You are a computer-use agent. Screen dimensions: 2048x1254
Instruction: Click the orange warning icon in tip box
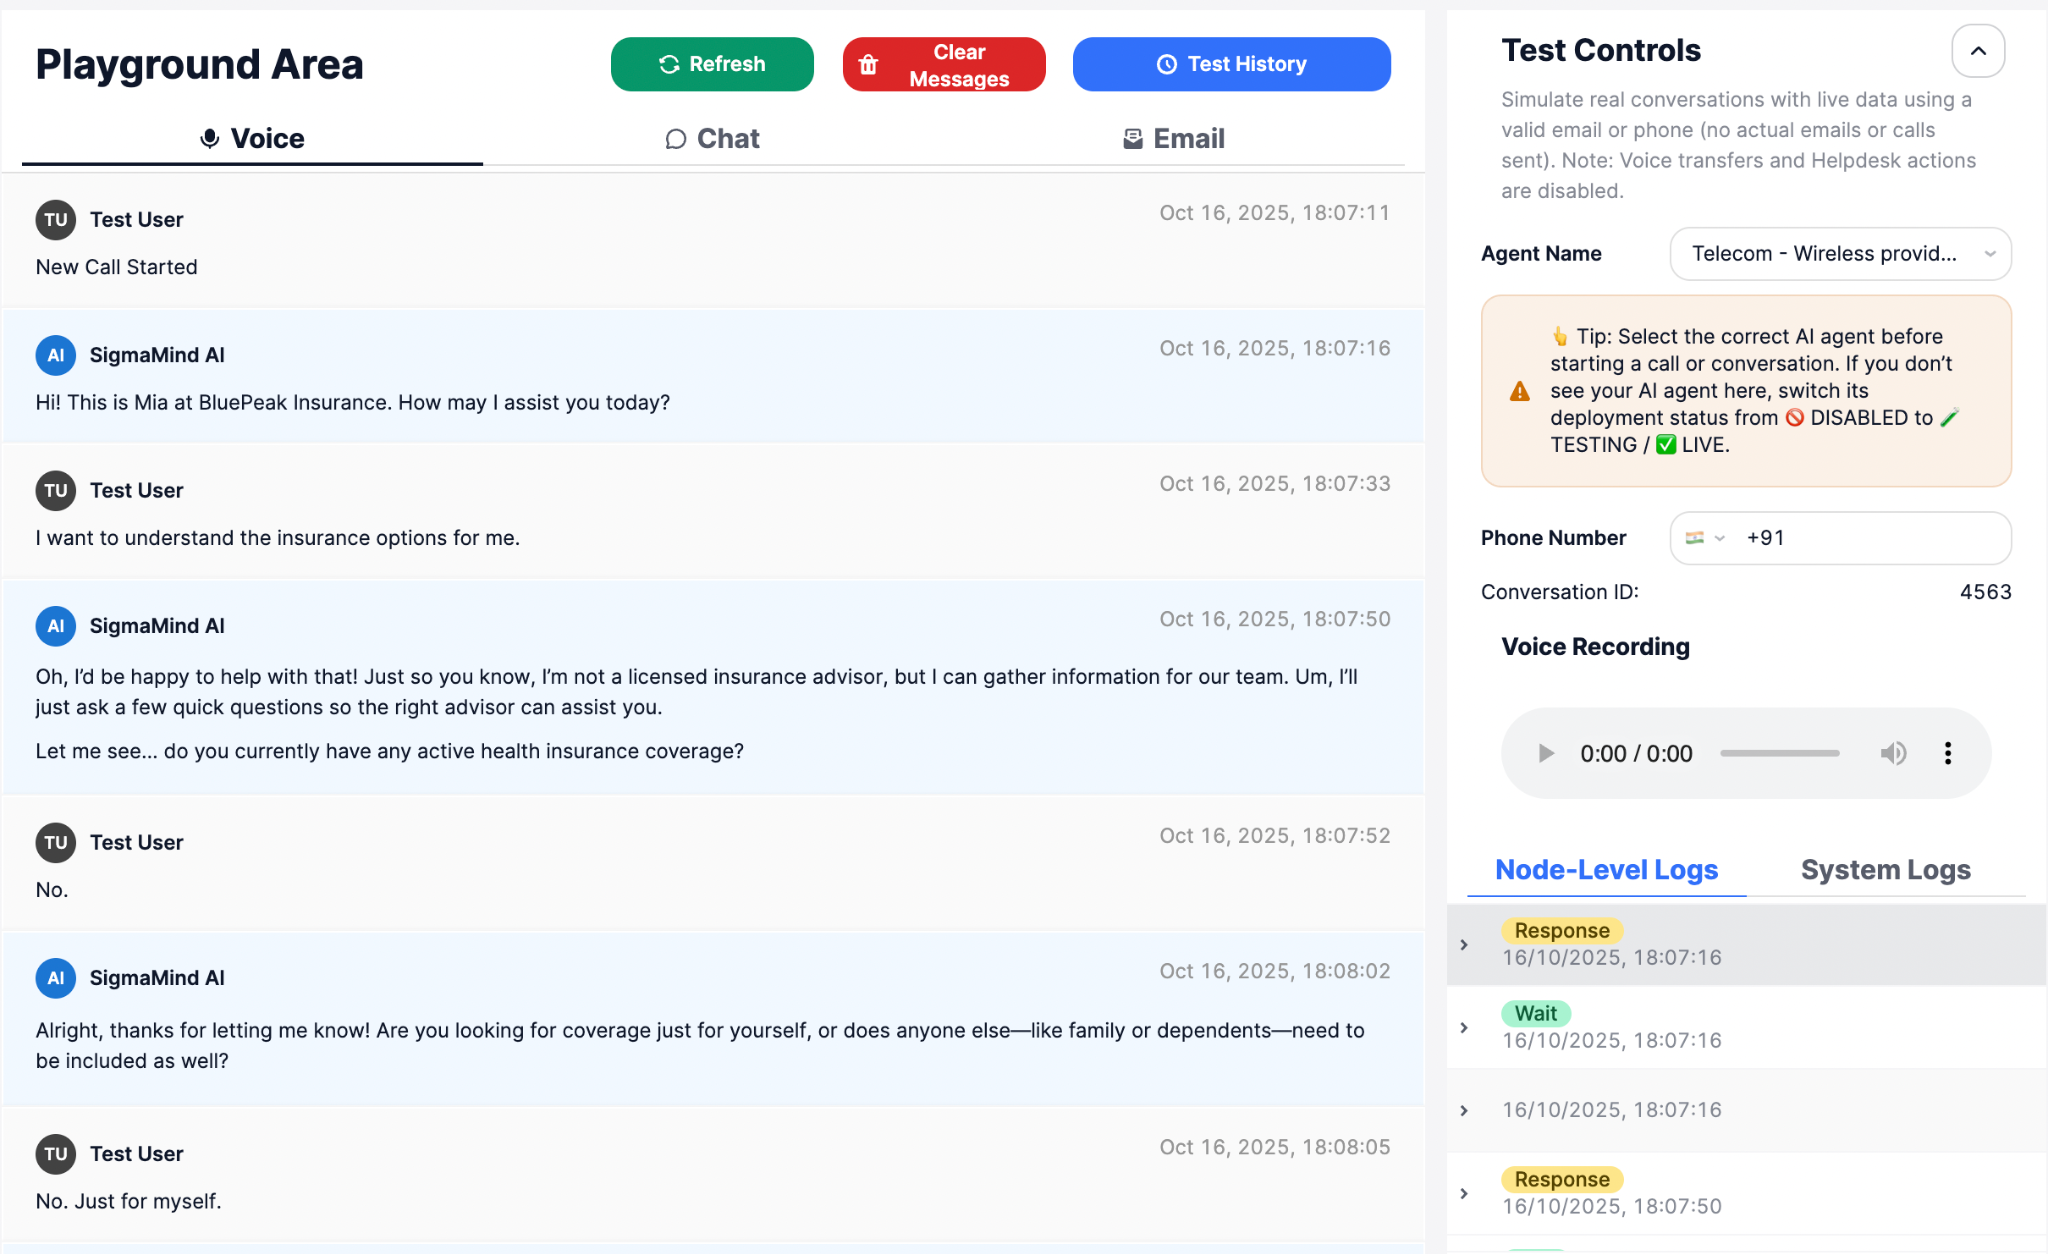point(1519,391)
